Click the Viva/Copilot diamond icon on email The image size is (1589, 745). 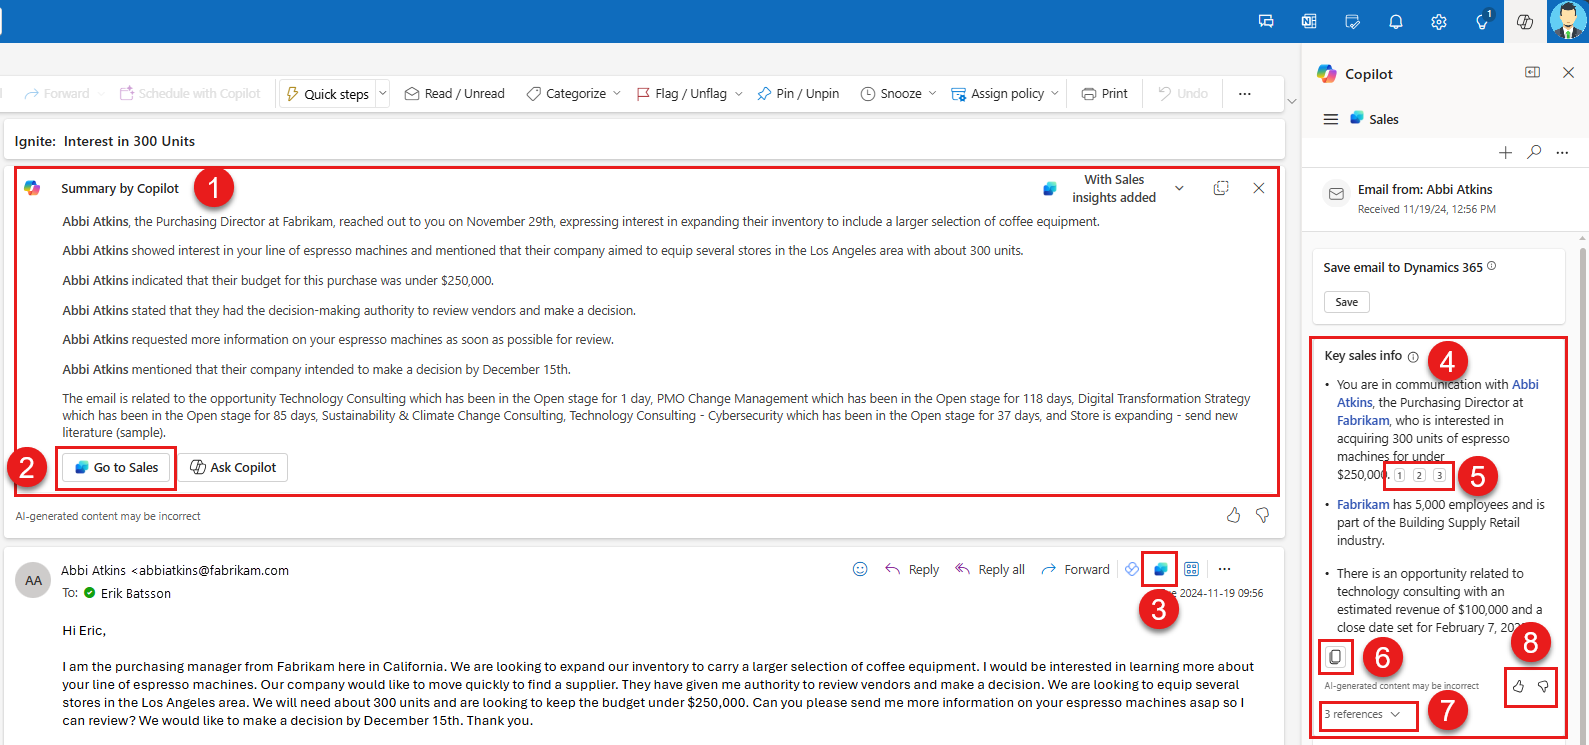(1132, 569)
